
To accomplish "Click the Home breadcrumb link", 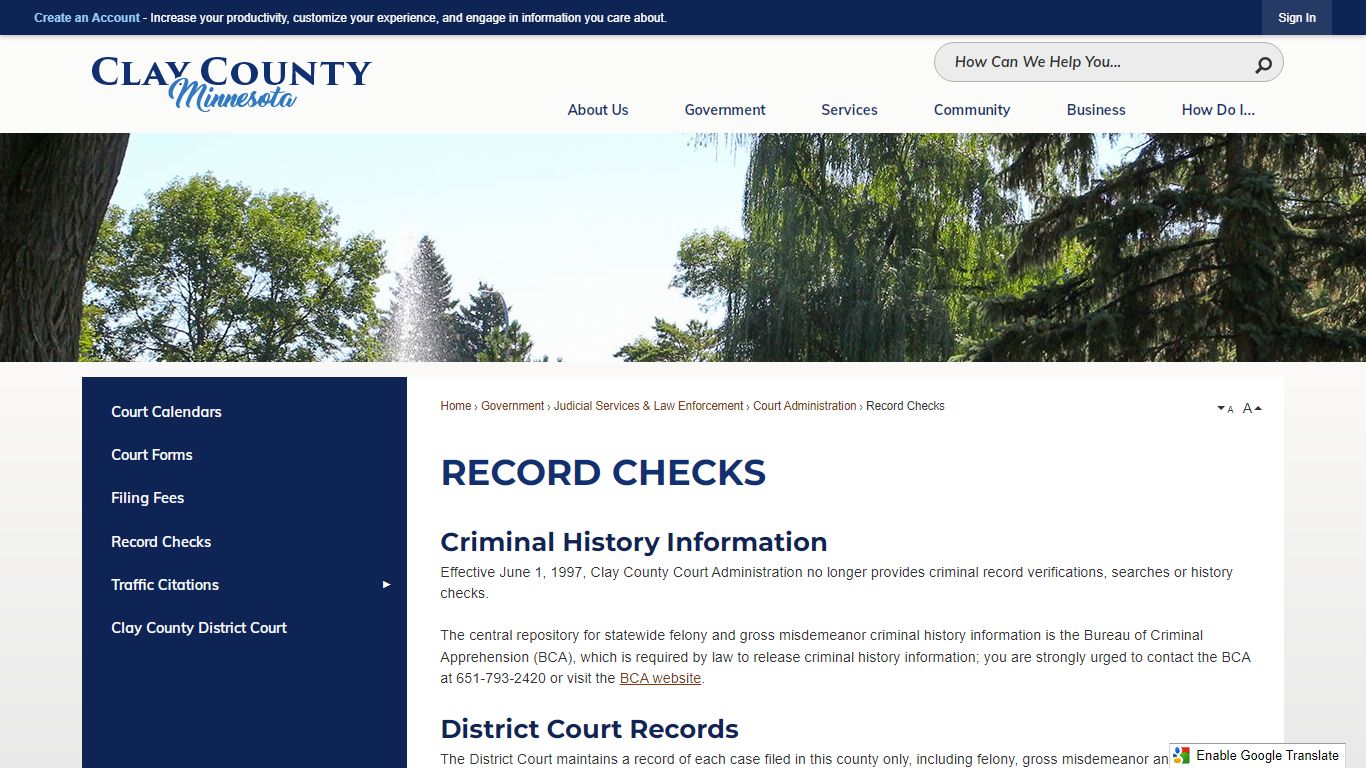I will (x=455, y=406).
